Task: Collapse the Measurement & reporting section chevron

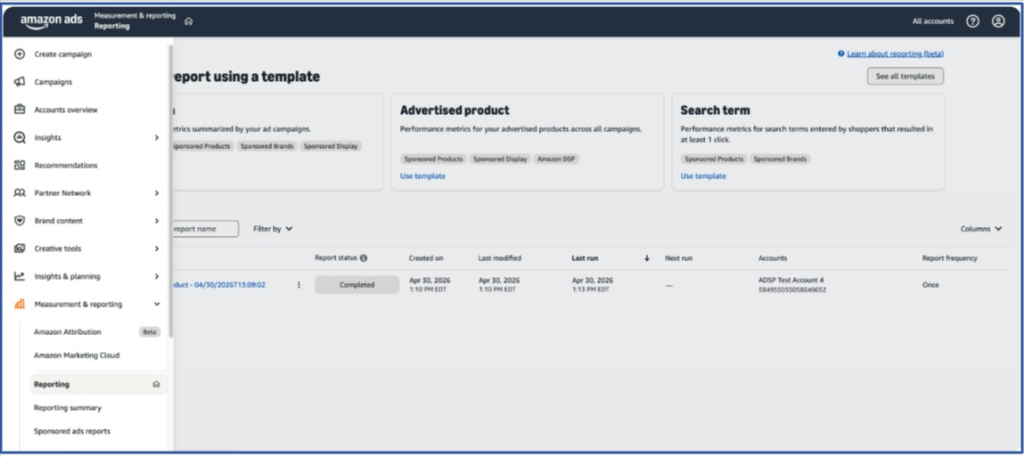Action: (157, 304)
